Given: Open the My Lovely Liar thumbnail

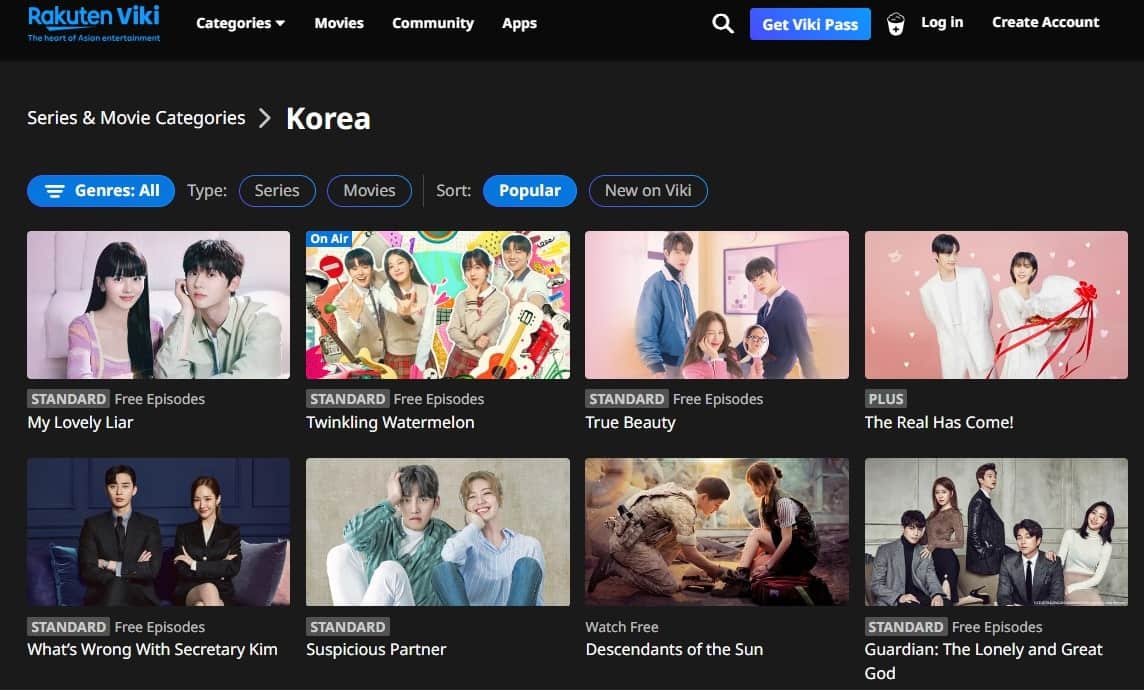Looking at the screenshot, I should 158,305.
